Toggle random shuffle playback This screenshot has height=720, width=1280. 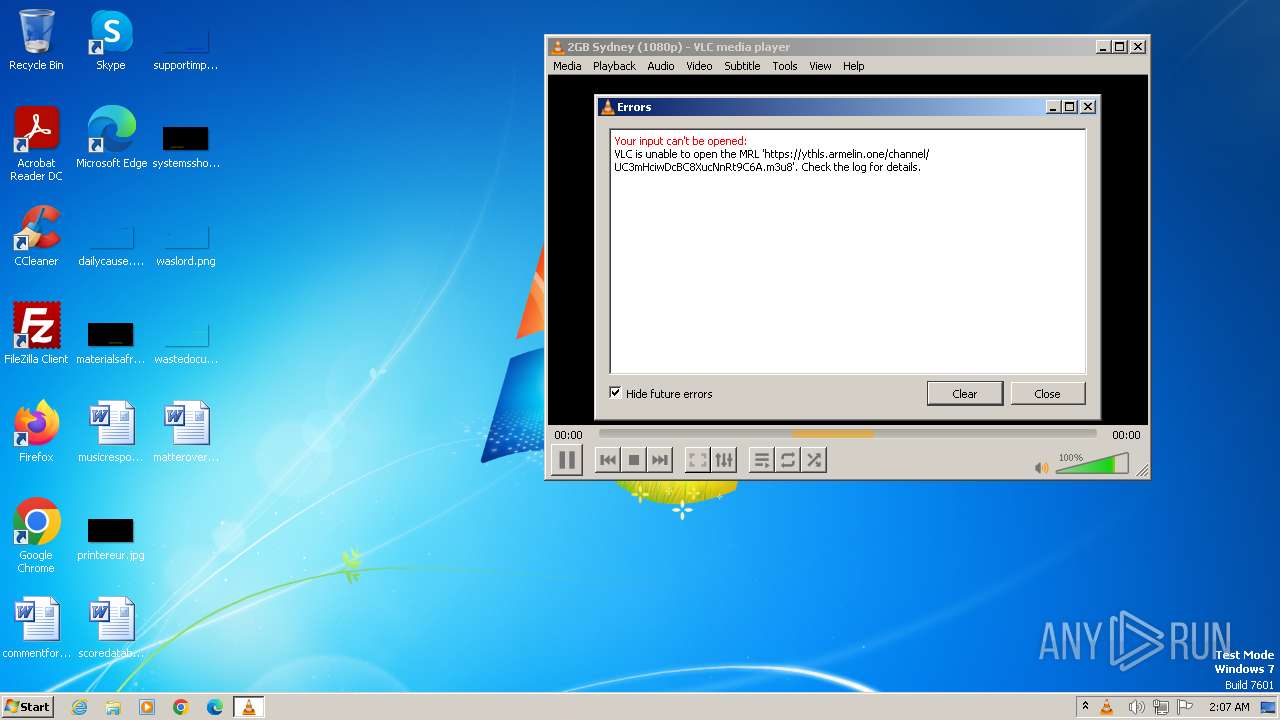click(814, 460)
